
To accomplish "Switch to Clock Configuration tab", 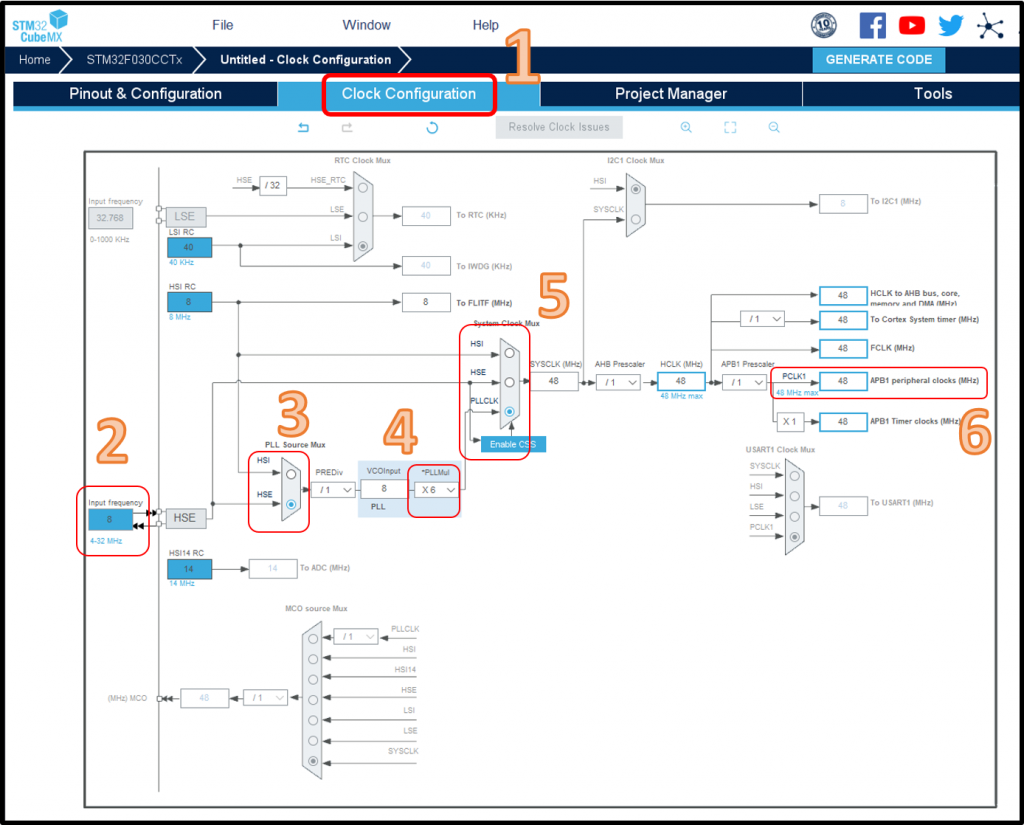I will (409, 93).
